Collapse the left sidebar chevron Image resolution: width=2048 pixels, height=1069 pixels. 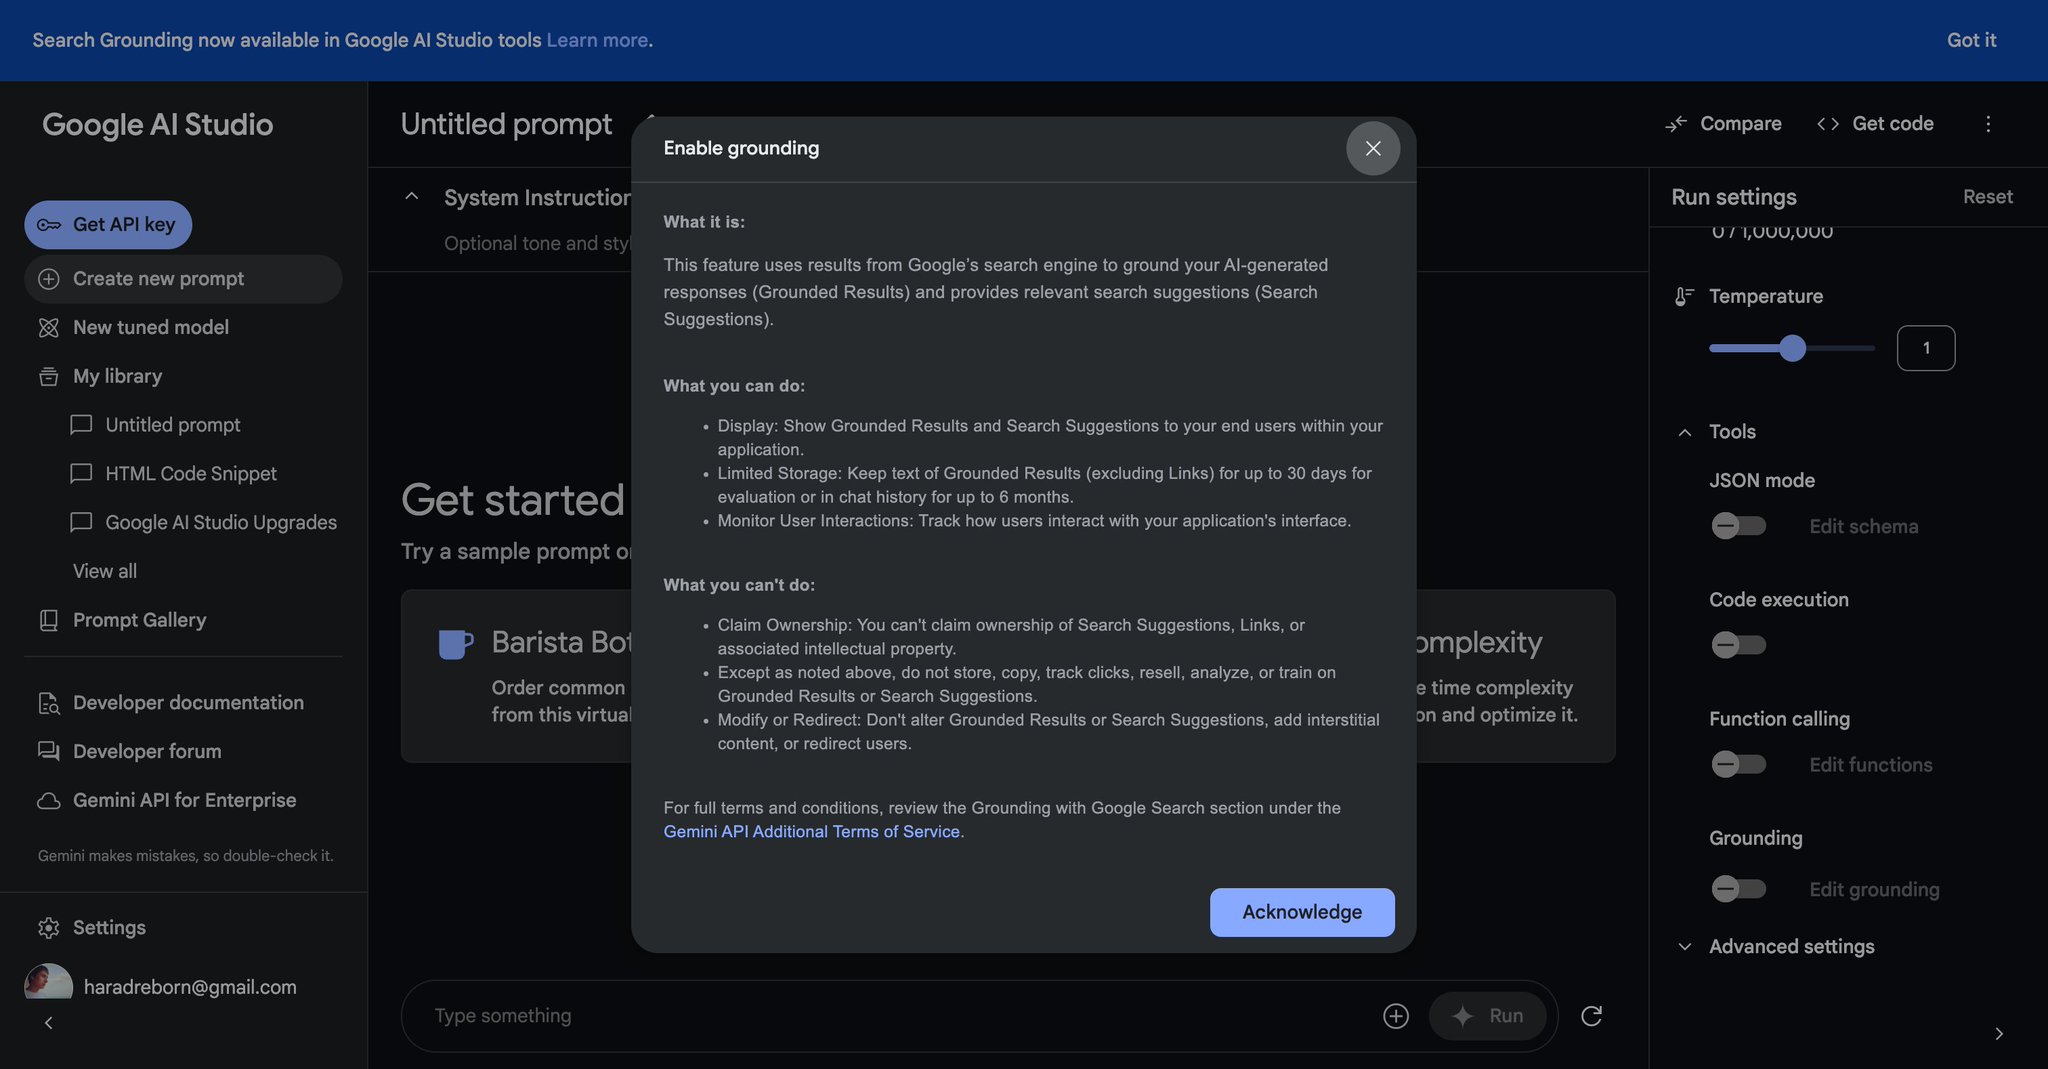[x=48, y=1023]
